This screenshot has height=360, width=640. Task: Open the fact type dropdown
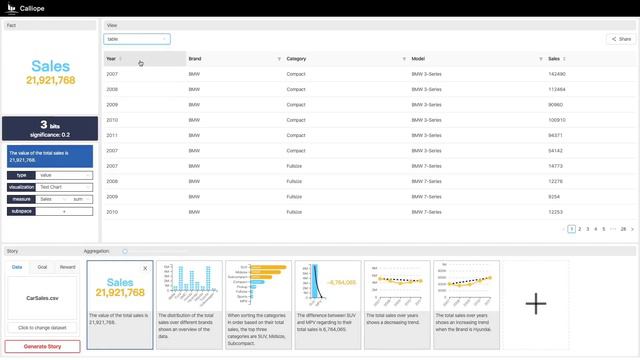[64, 175]
